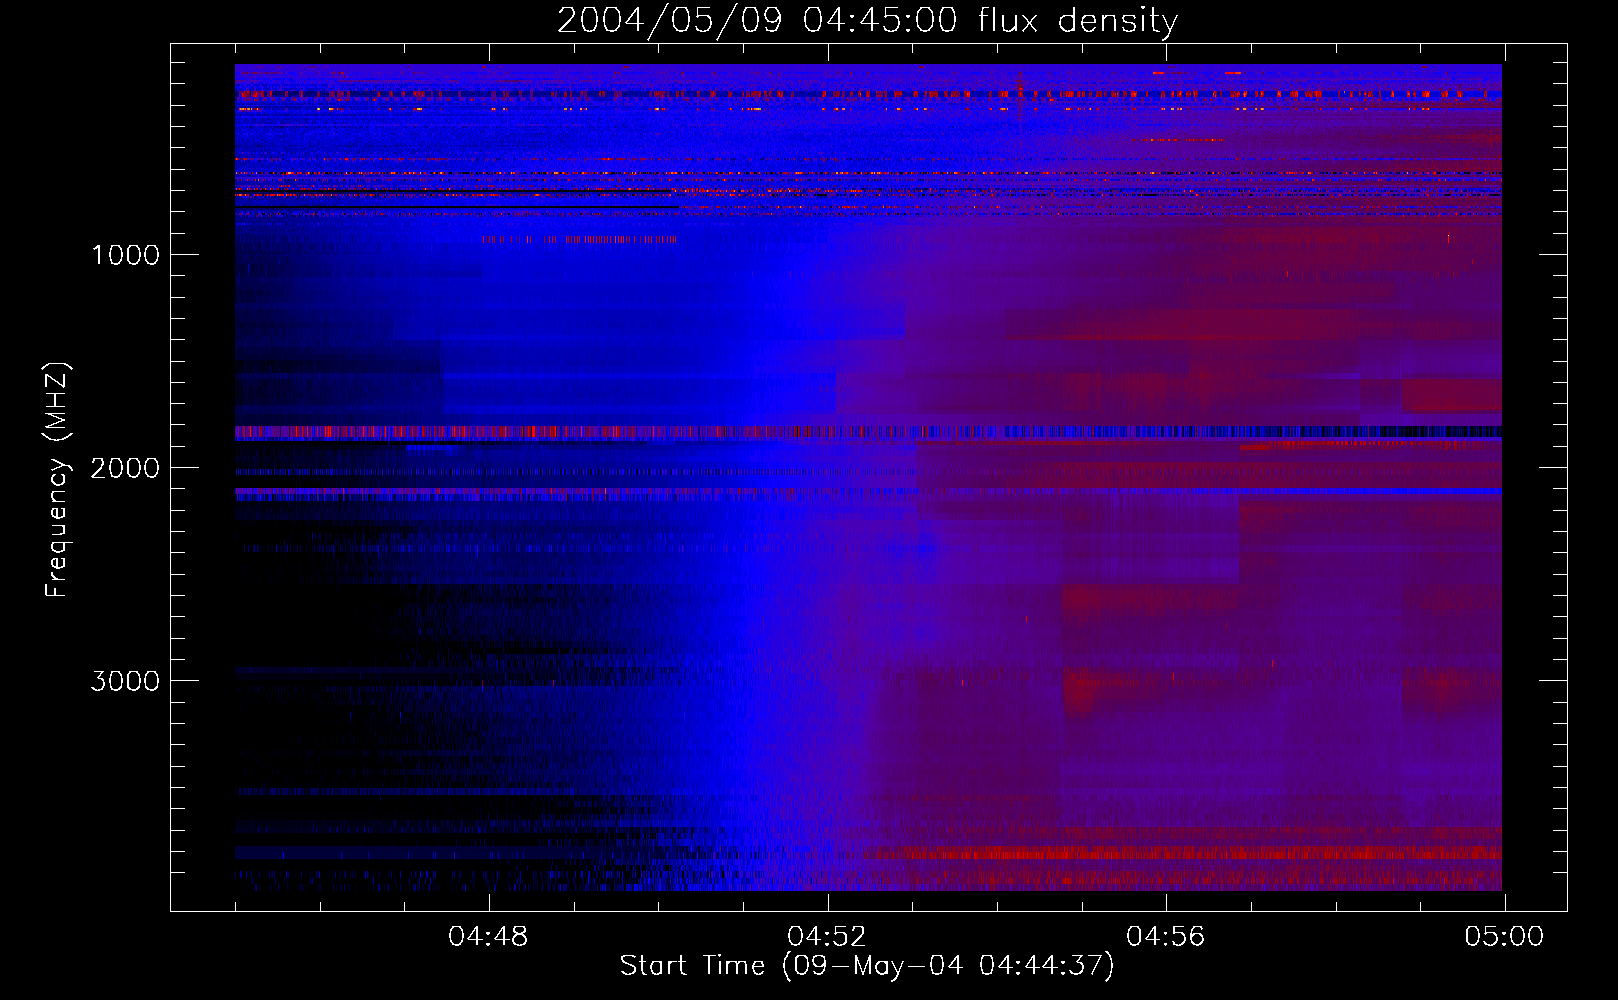Select the 2000 frequency tick label
Viewport: 1618px width, 1000px height.
(125, 467)
